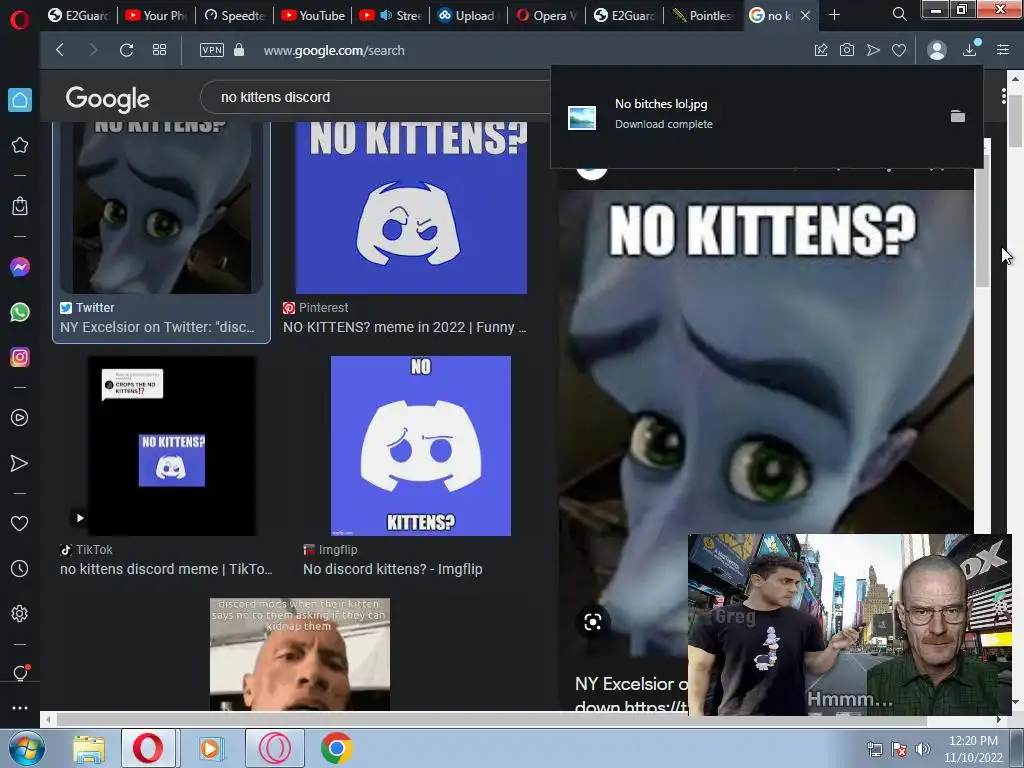Click the horizontal scrollbar track
The height and width of the screenshot is (768, 1024).
coord(522,720)
